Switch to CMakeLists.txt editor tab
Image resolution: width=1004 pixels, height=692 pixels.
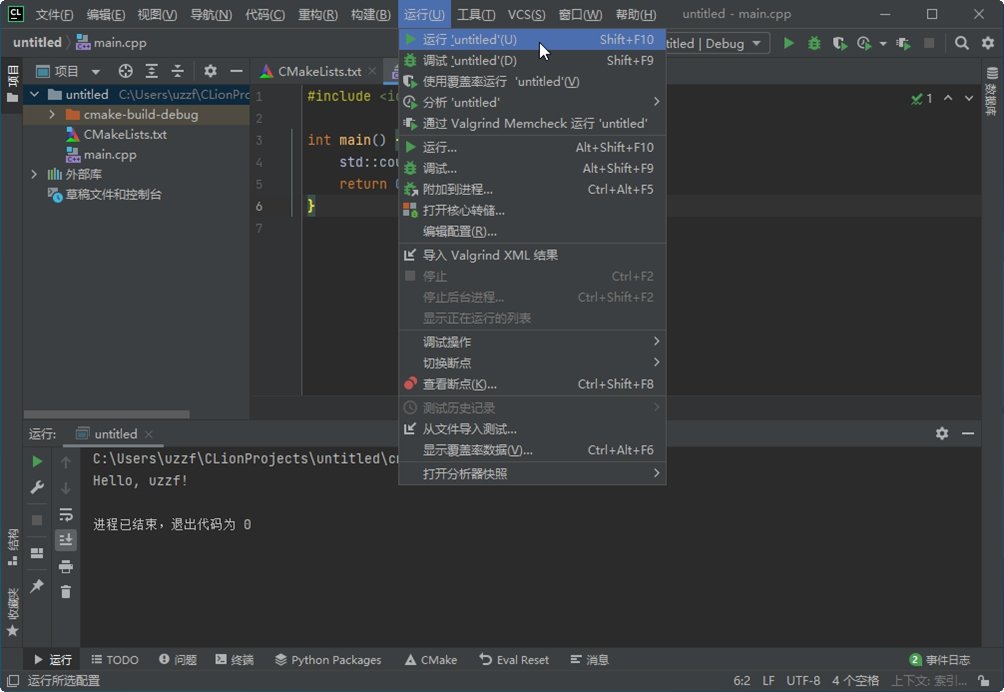319,72
